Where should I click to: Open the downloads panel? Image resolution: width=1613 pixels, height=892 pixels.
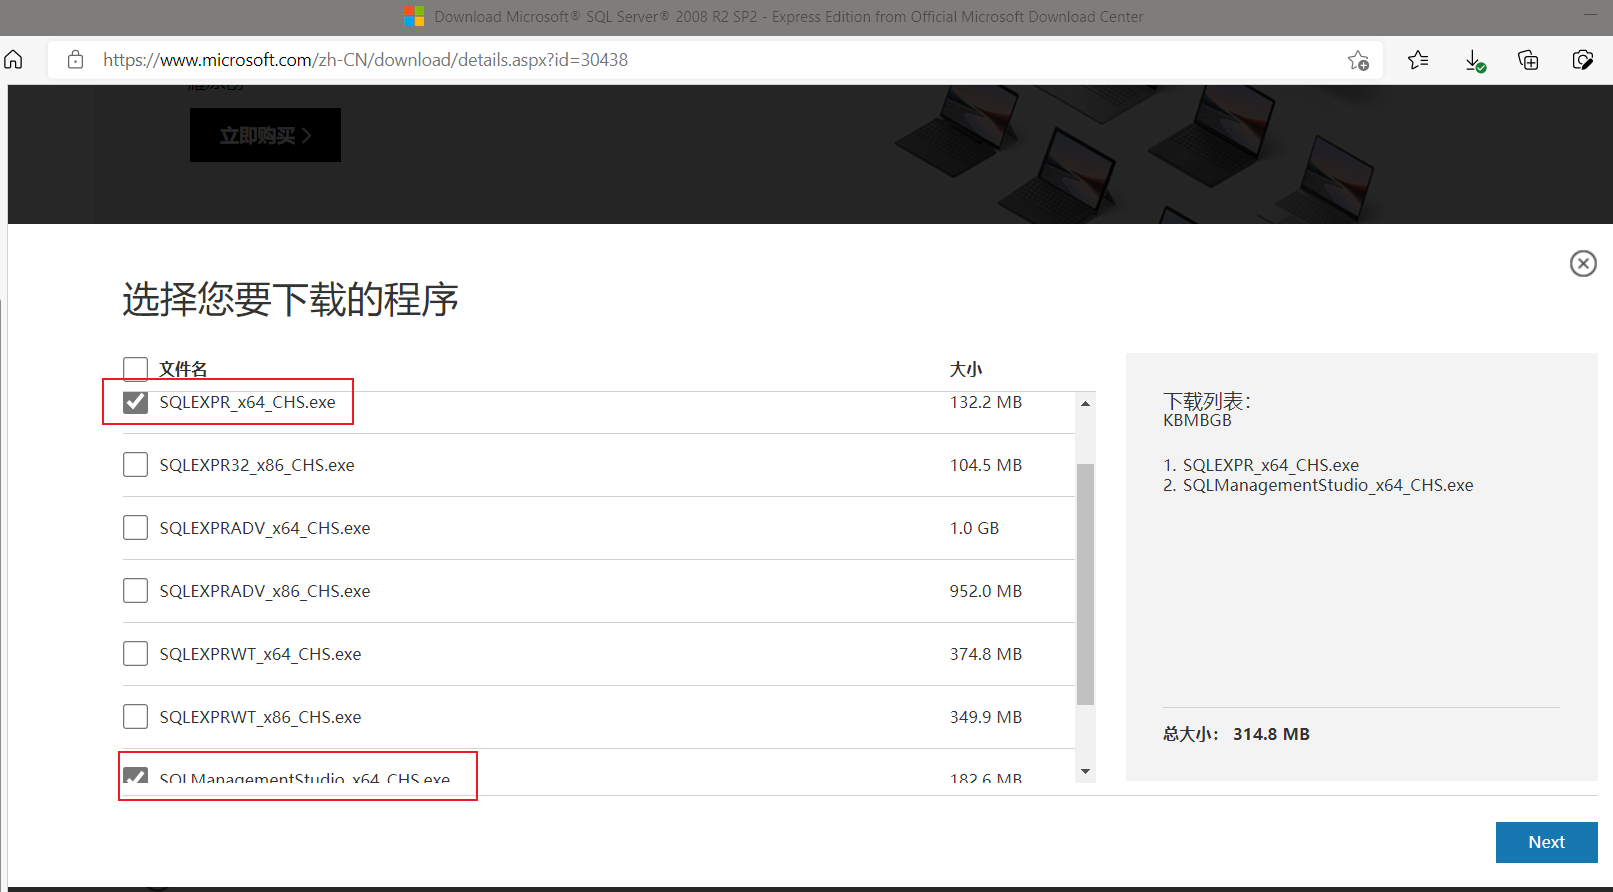tap(1475, 61)
